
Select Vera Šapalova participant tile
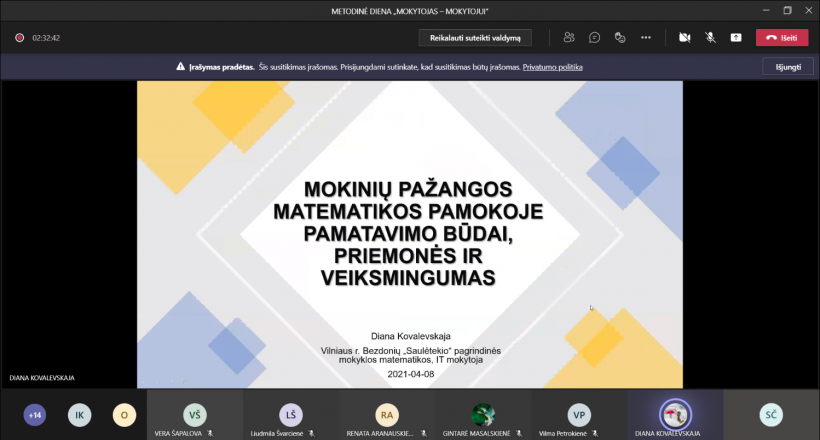click(x=195, y=415)
